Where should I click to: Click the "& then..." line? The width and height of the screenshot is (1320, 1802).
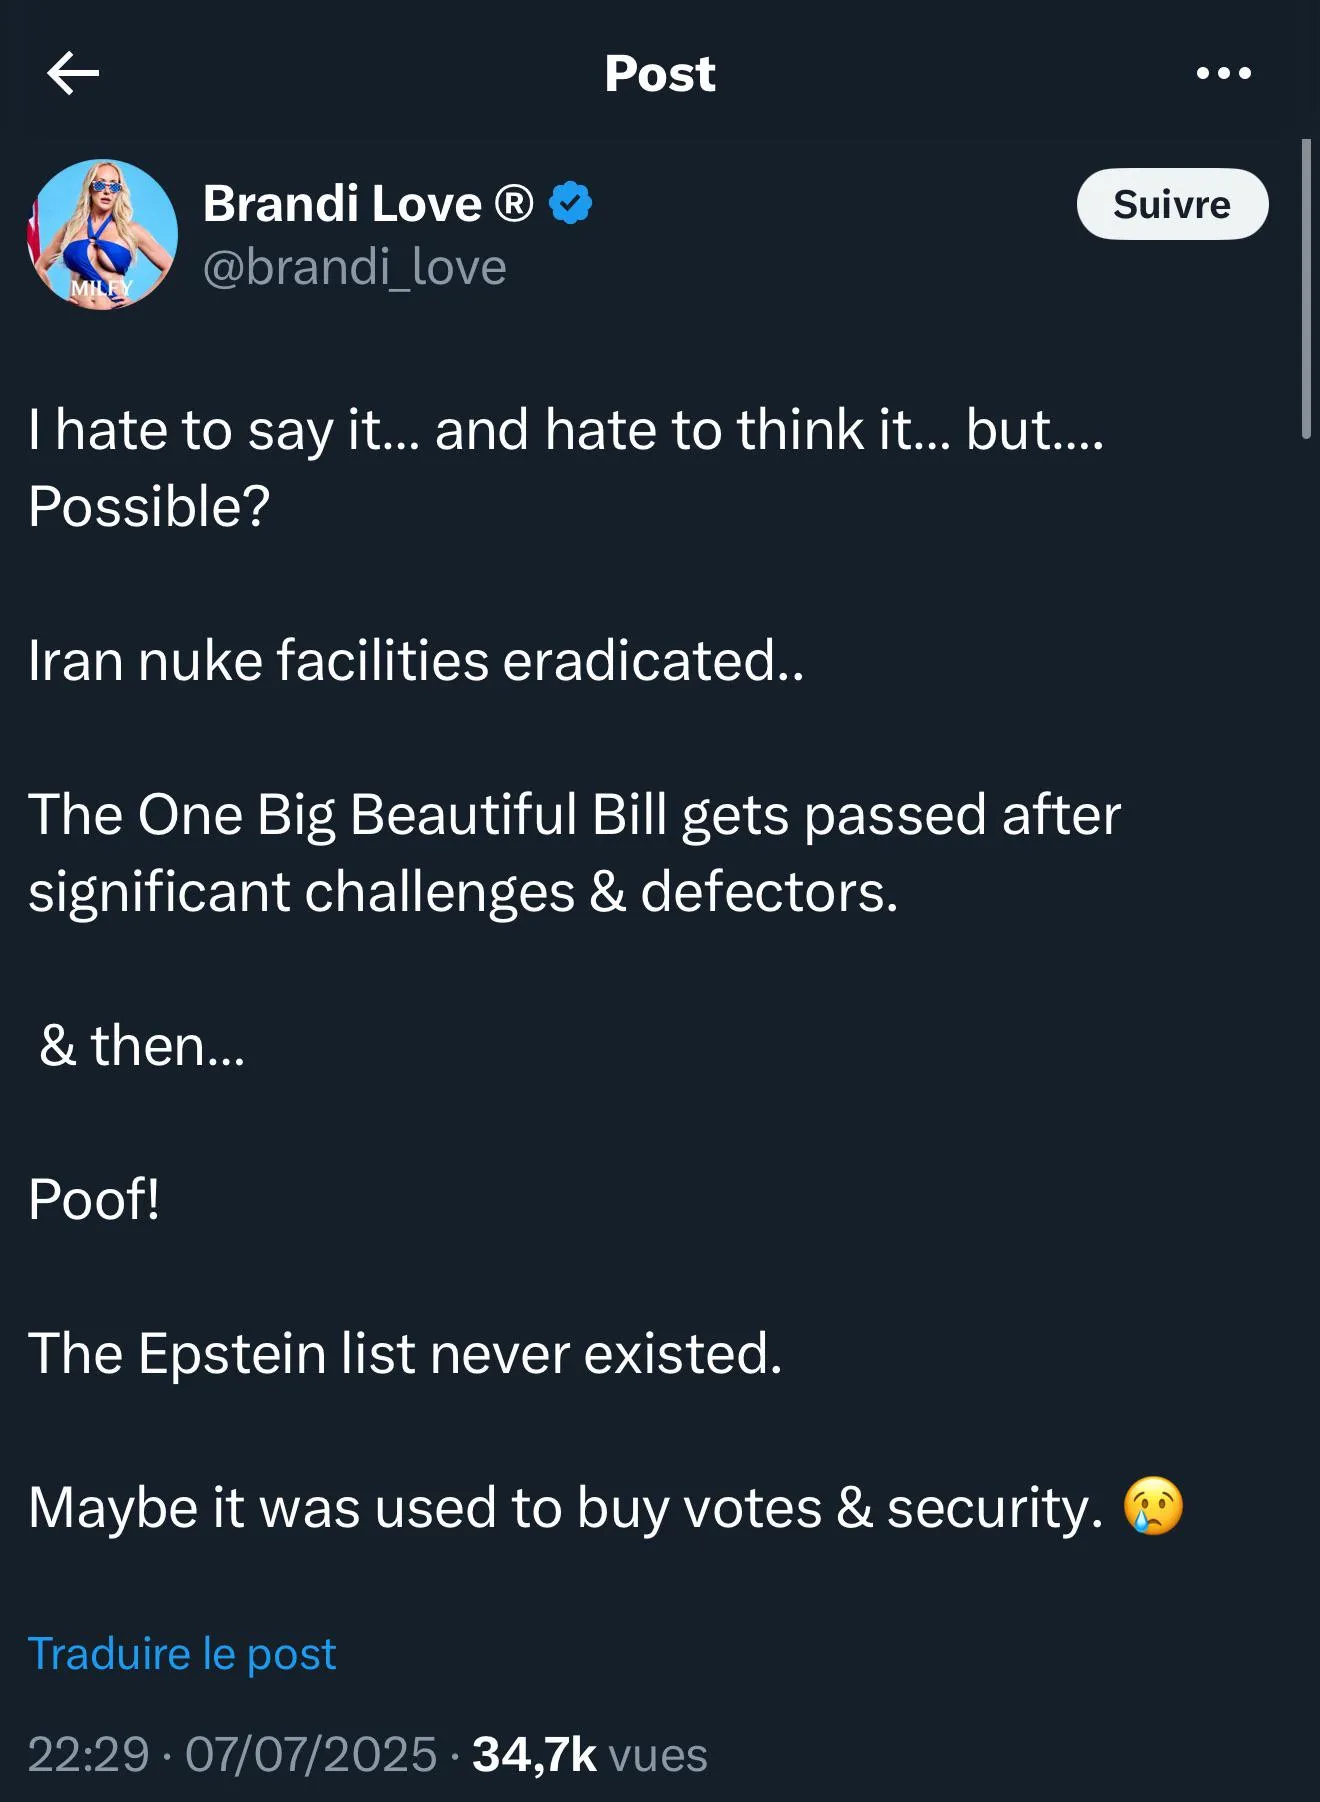(142, 1045)
